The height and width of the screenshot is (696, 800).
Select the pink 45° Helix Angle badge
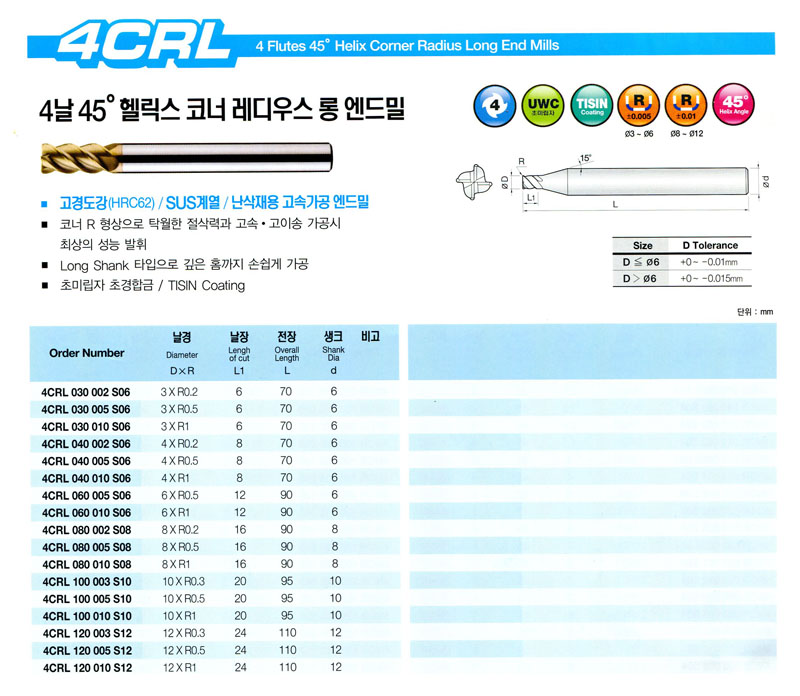click(x=734, y=106)
